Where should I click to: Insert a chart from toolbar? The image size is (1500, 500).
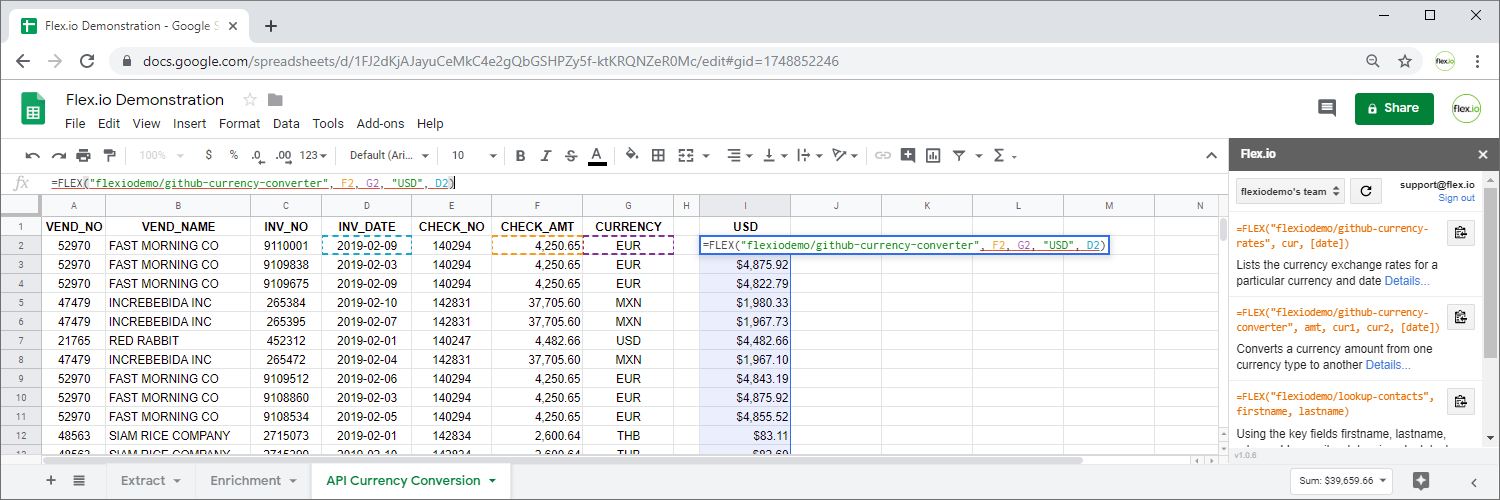tap(933, 155)
